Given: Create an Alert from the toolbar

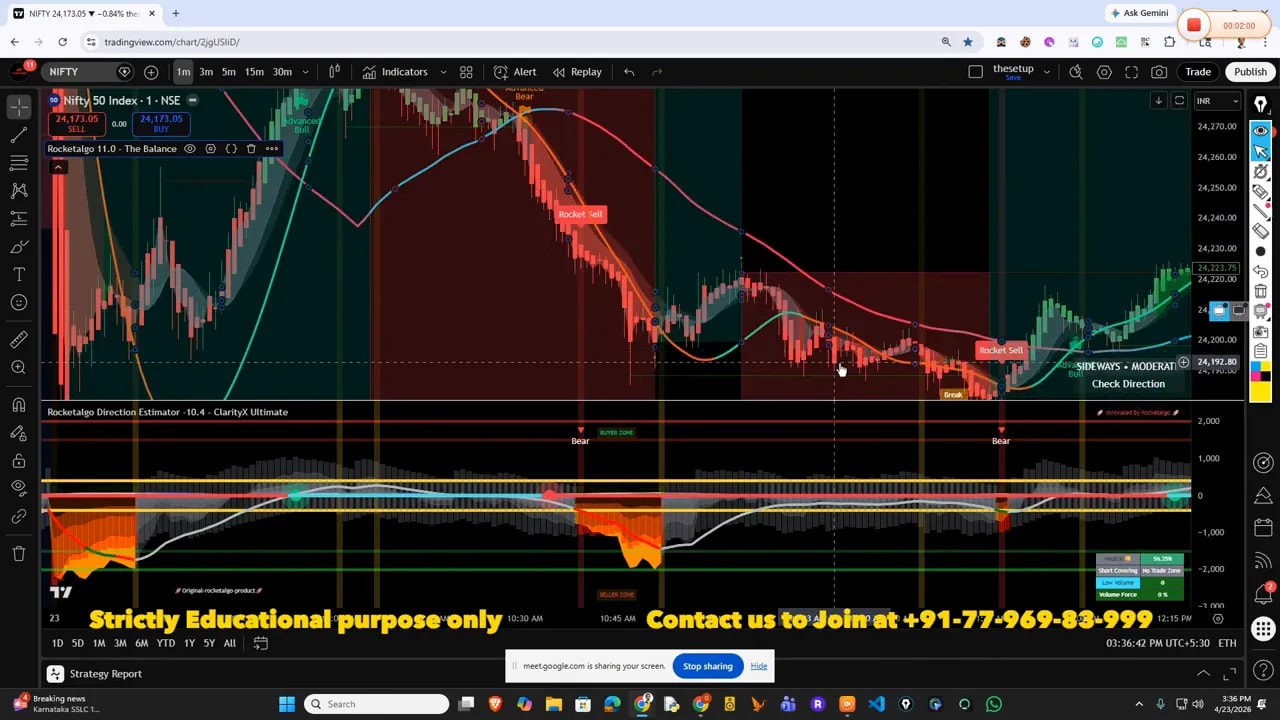Looking at the screenshot, I should 515,72.
